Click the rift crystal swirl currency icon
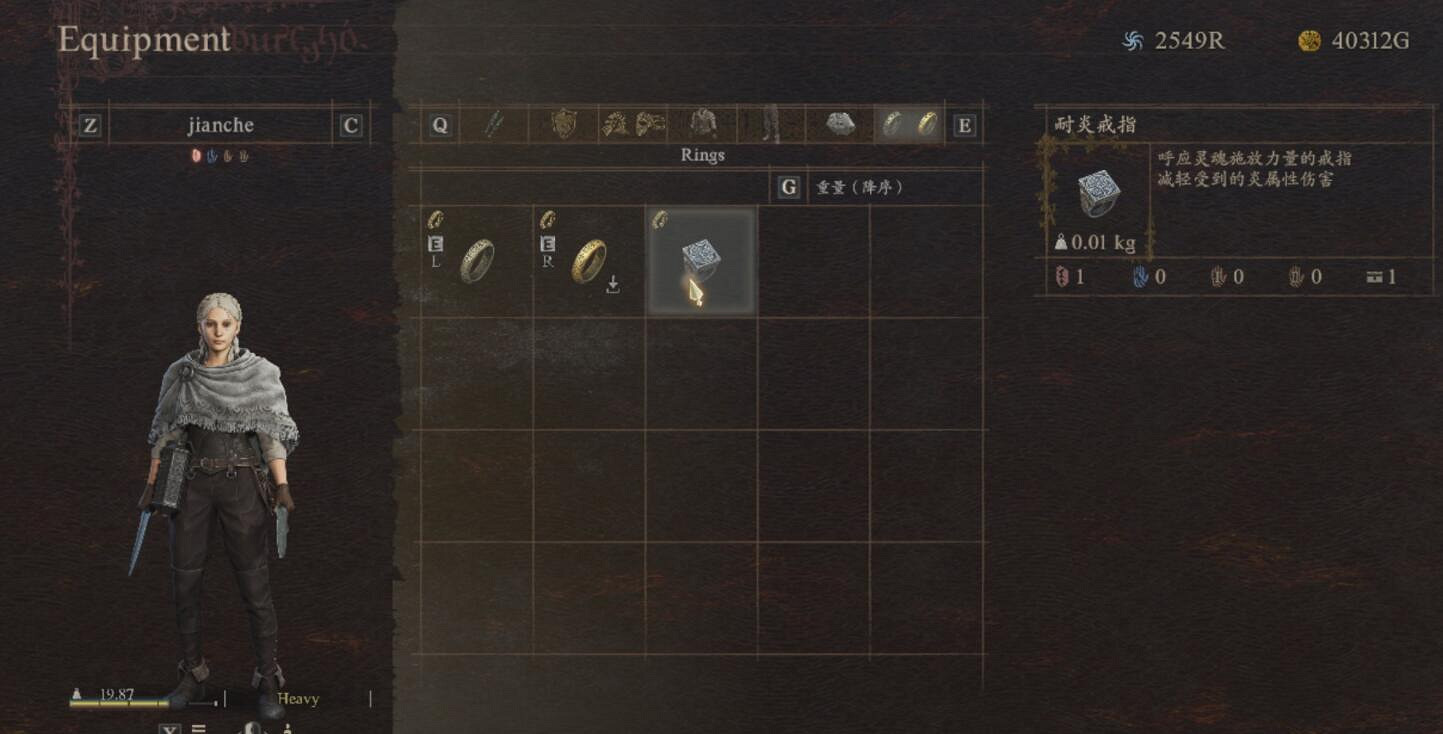The height and width of the screenshot is (734, 1443). pos(1132,41)
